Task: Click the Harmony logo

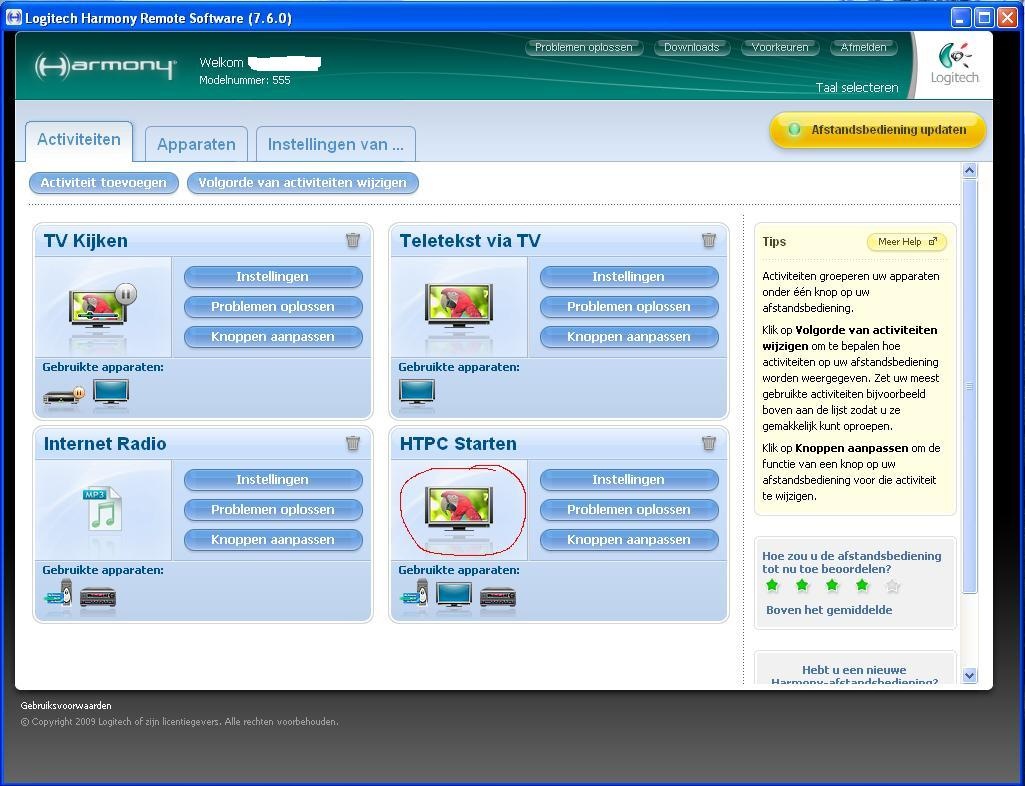Action: pyautogui.click(x=105, y=67)
